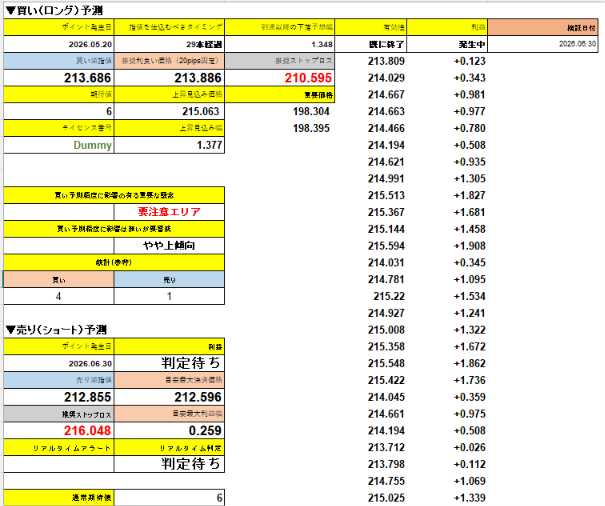Select the やや上傾向 cell
The image size is (605, 506).
[169, 245]
